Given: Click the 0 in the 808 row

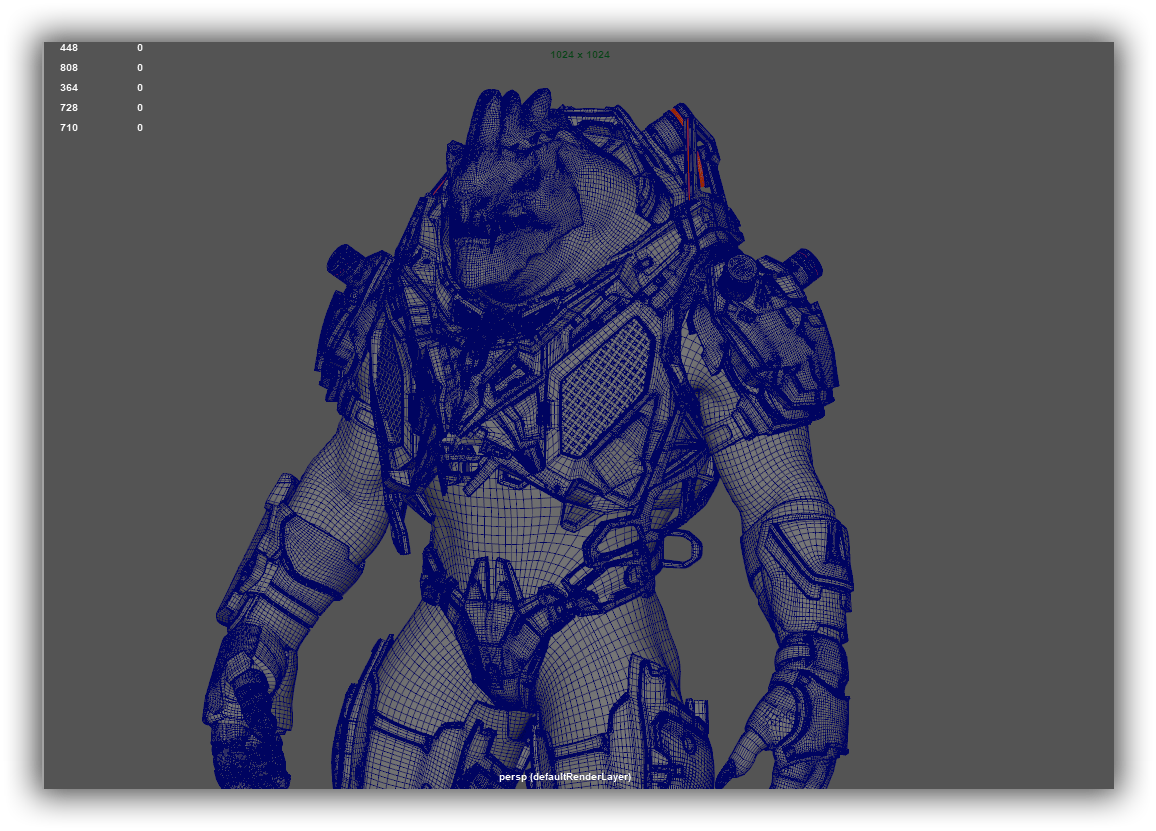Looking at the screenshot, I should [140, 68].
